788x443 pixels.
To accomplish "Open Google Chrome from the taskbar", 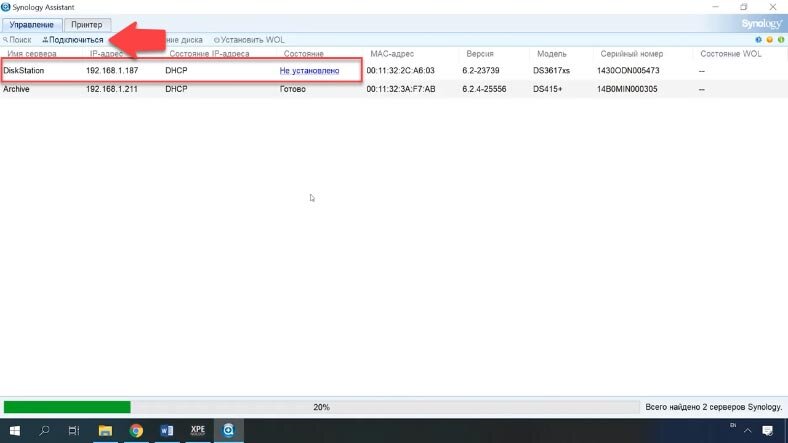I will pos(136,430).
